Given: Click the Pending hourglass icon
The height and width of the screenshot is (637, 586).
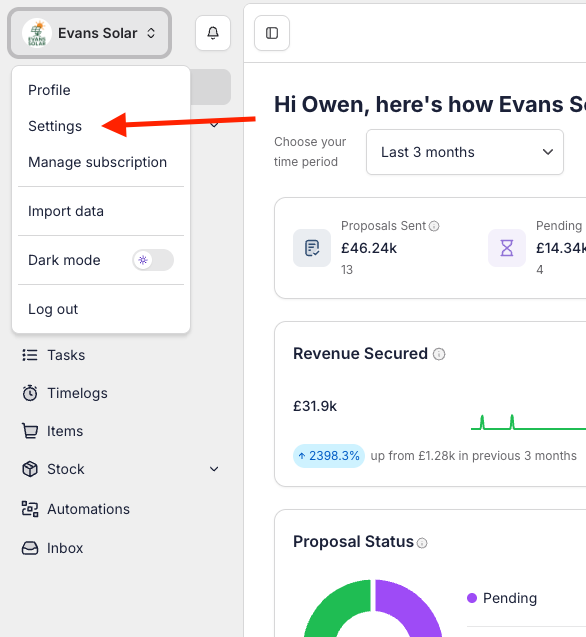Looking at the screenshot, I should click(507, 248).
